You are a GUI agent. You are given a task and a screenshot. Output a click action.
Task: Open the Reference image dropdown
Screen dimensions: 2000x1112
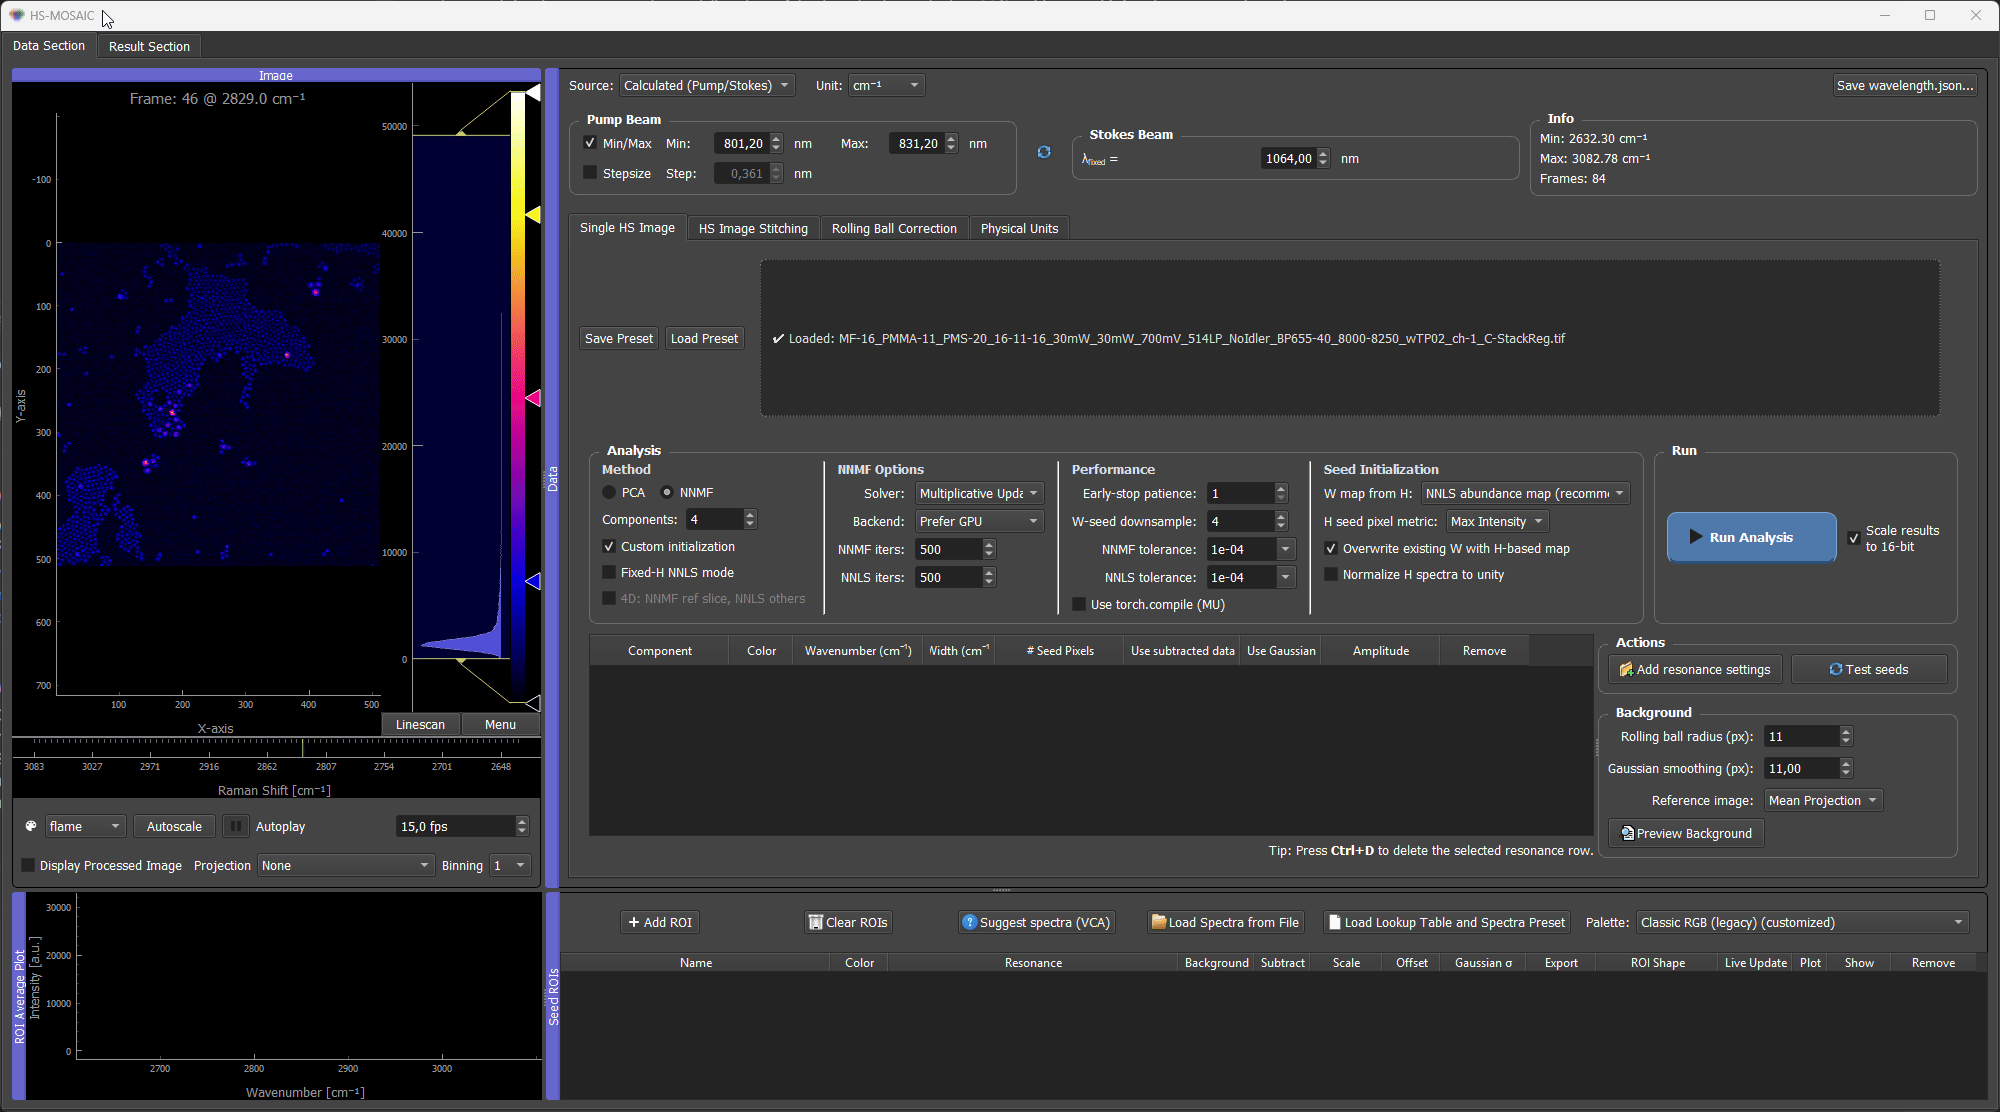(x=1823, y=800)
